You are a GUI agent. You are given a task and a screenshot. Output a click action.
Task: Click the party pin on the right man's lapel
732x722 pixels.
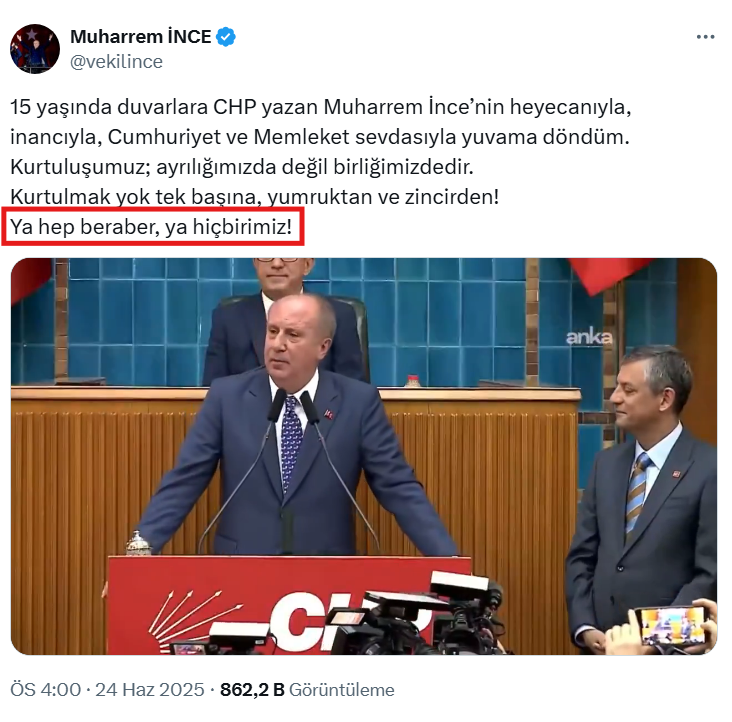[676, 474]
